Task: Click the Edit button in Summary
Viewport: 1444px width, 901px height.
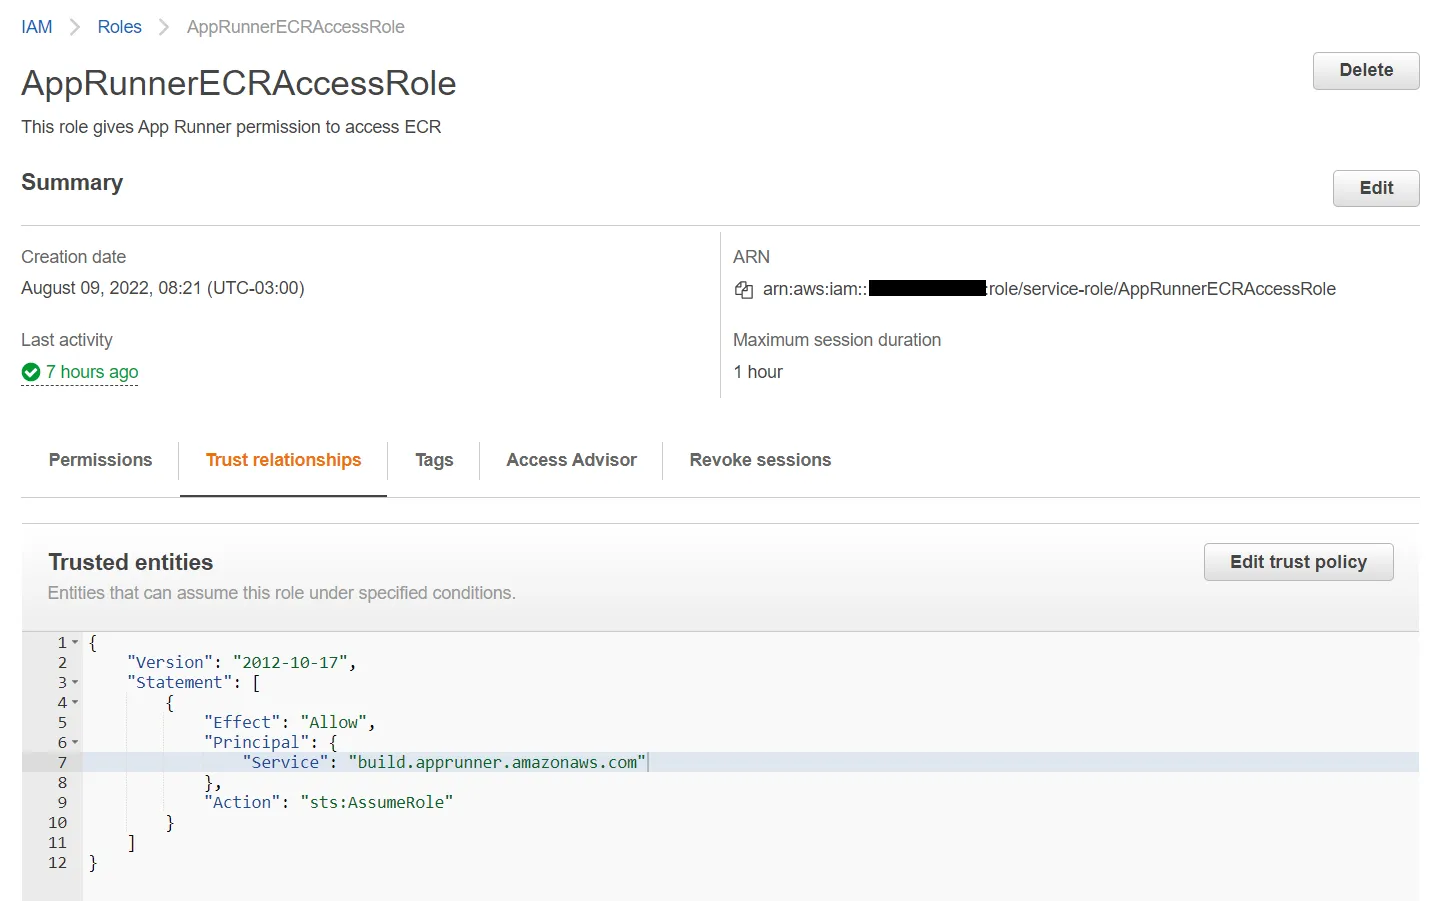Action: click(1375, 188)
